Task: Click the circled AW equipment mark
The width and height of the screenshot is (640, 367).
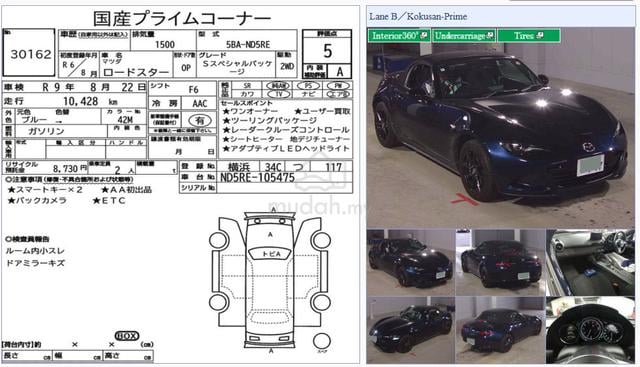Action: pos(278,86)
